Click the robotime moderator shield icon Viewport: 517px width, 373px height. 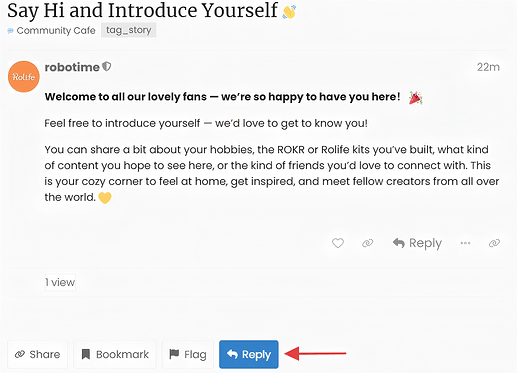click(x=107, y=67)
